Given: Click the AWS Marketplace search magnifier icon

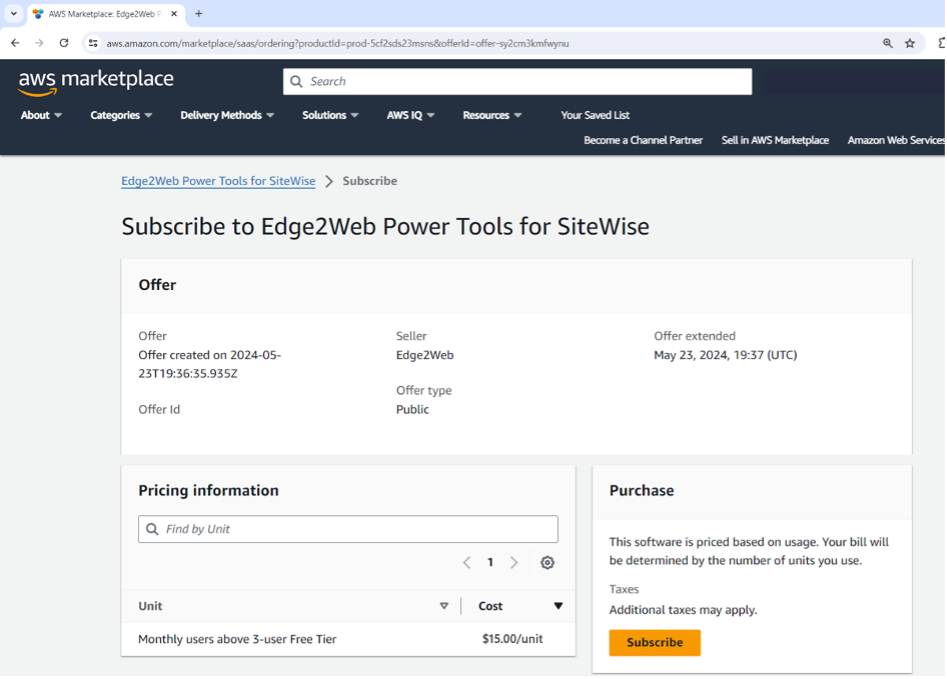Looking at the screenshot, I should (x=295, y=81).
